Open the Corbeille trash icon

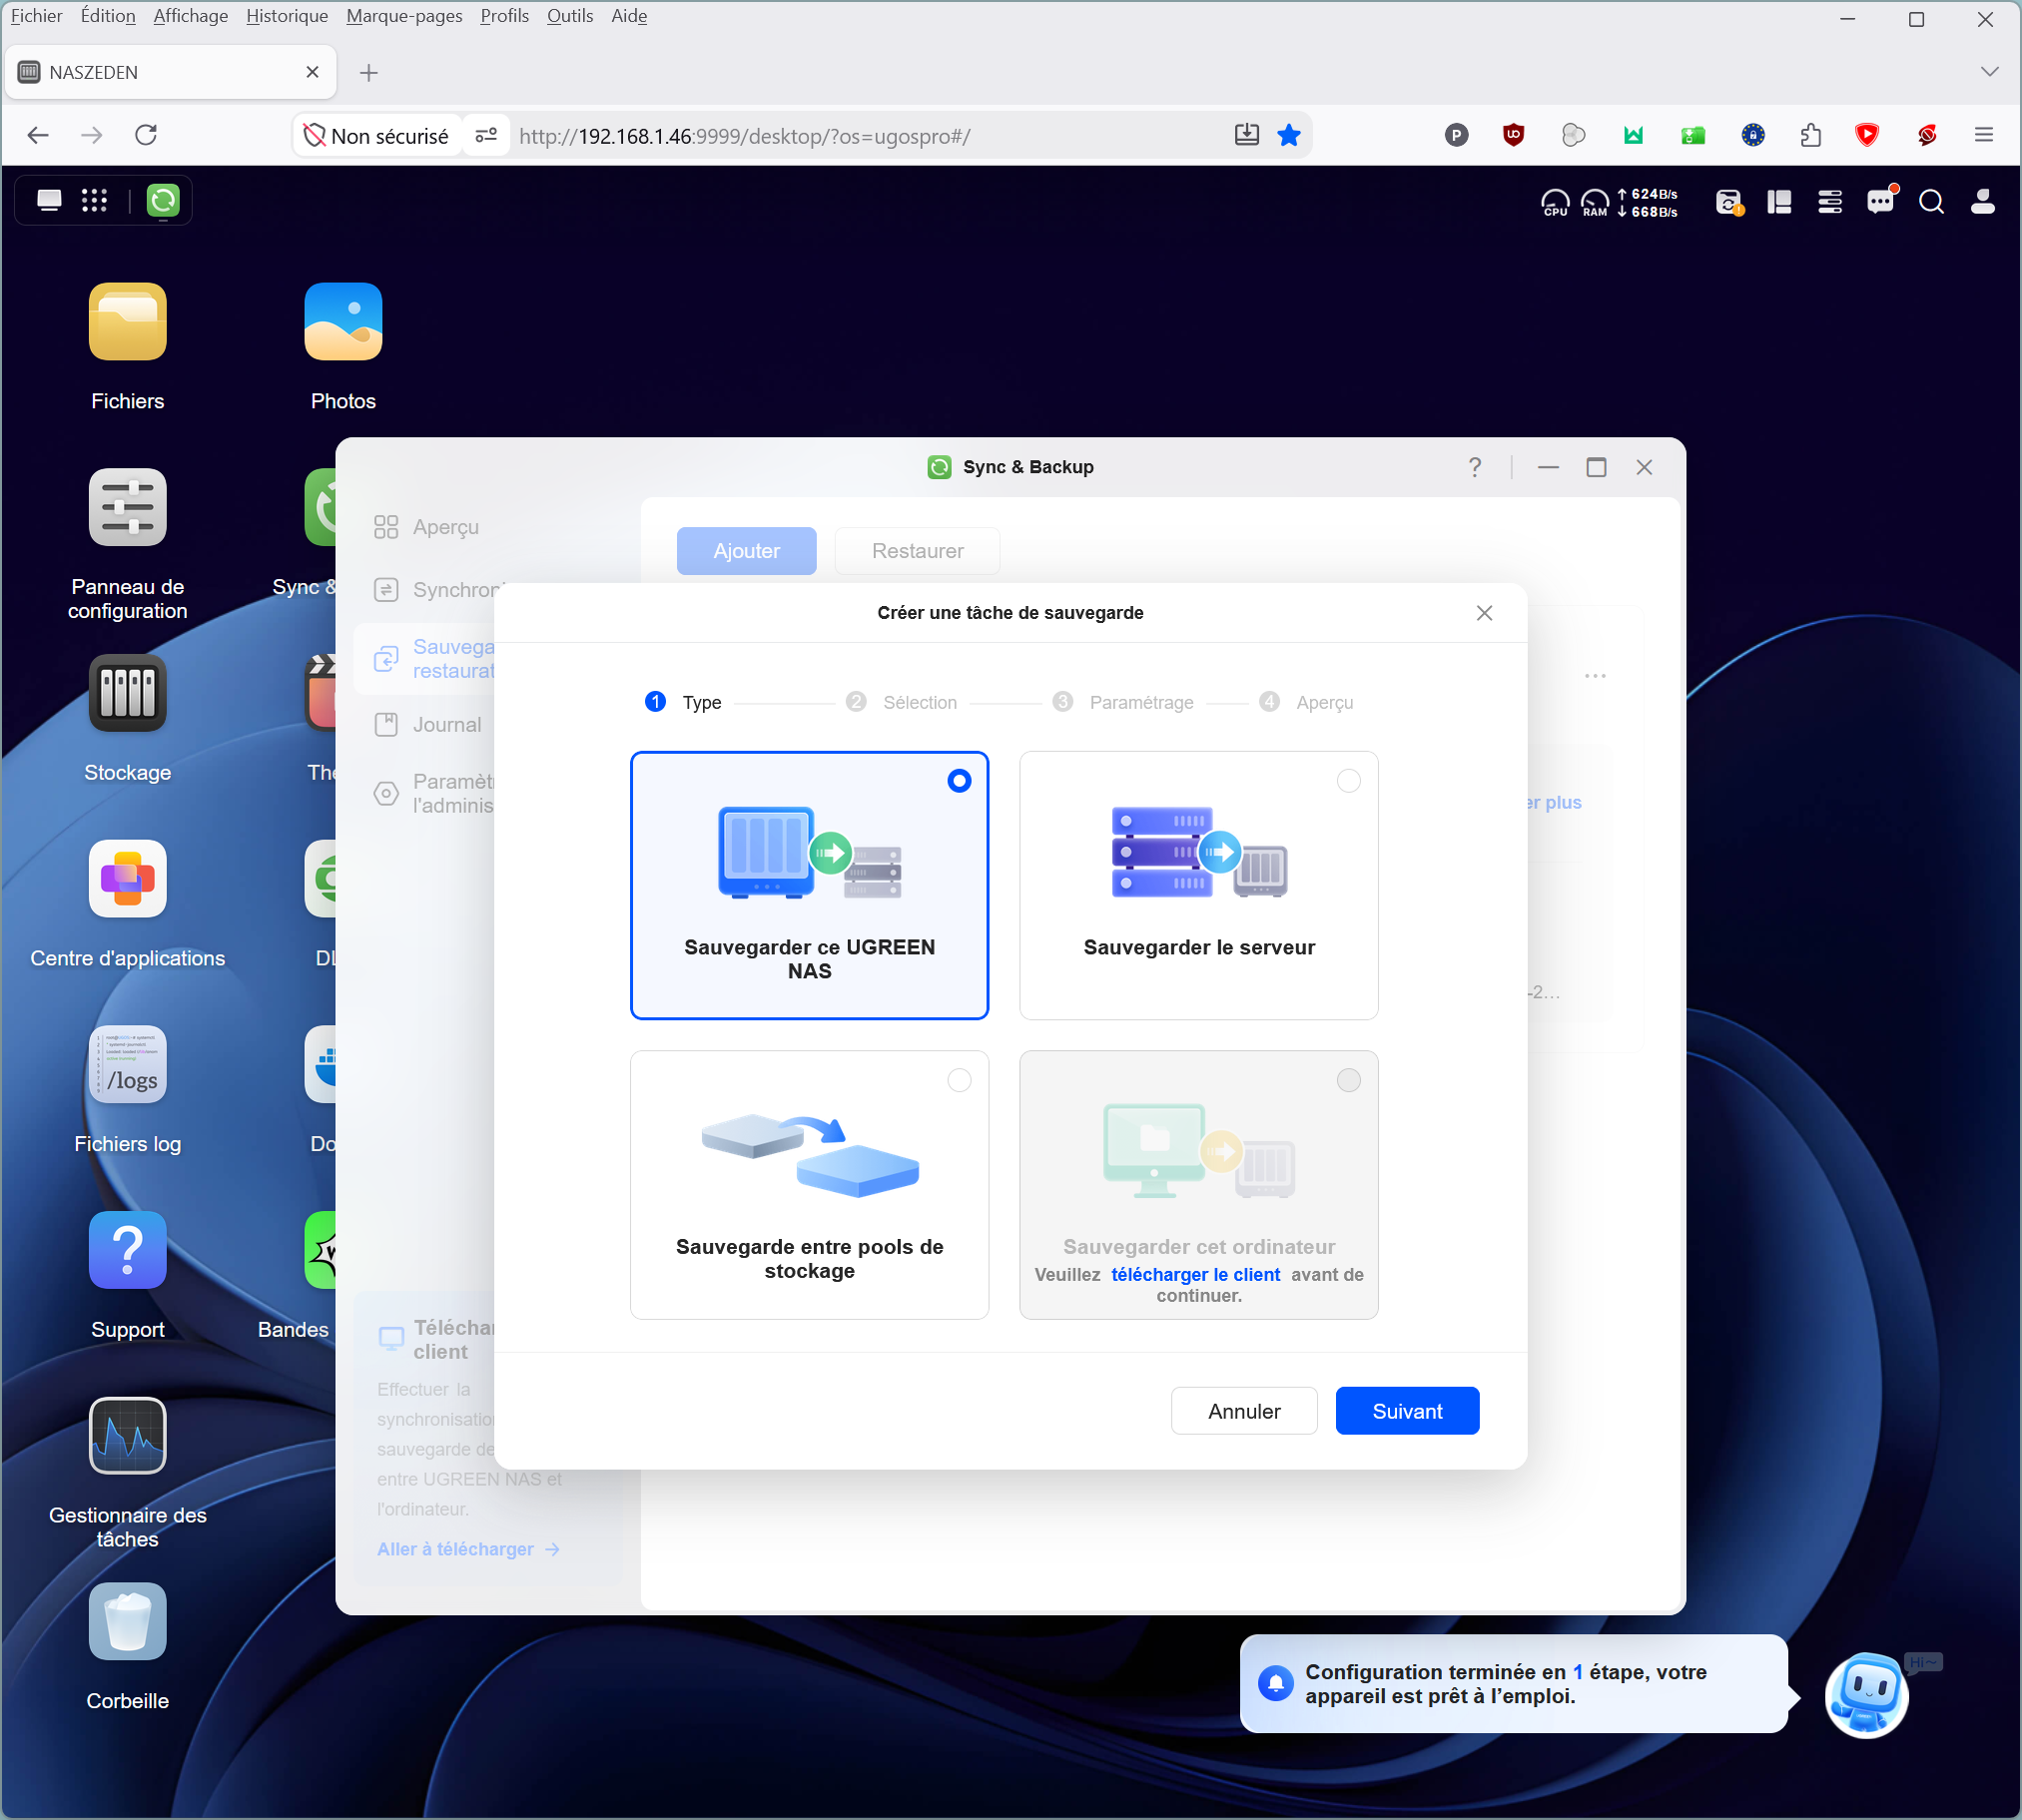click(x=127, y=1623)
